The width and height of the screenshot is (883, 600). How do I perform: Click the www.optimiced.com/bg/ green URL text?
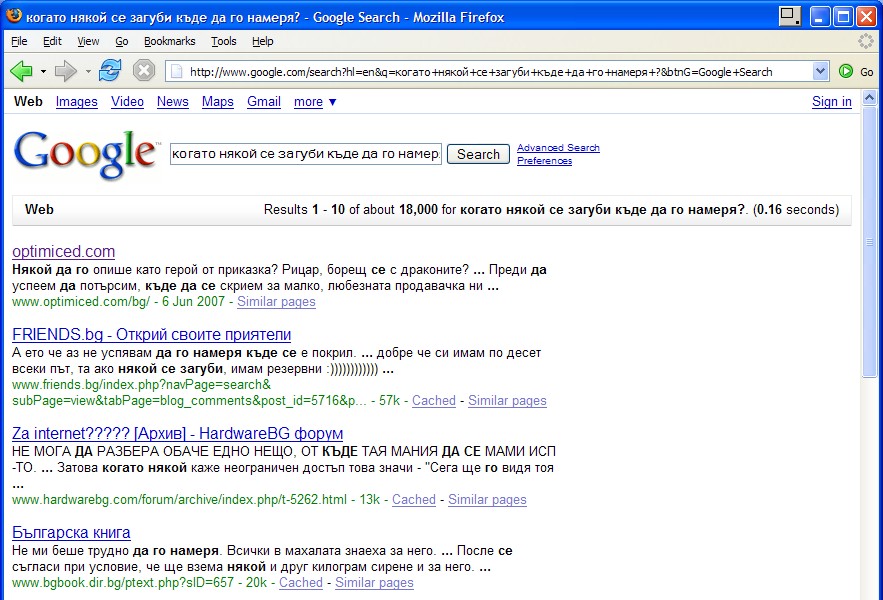click(x=81, y=302)
